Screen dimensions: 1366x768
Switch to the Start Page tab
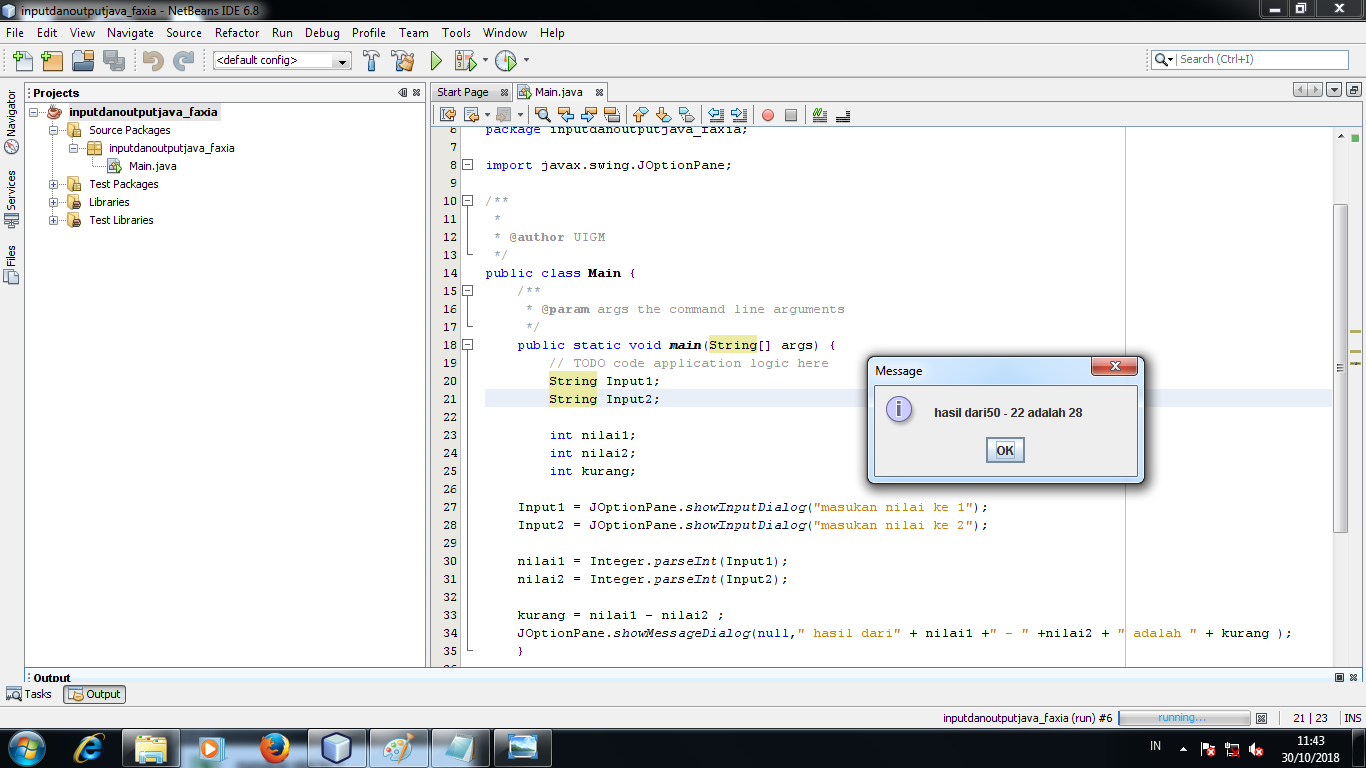[x=464, y=91]
